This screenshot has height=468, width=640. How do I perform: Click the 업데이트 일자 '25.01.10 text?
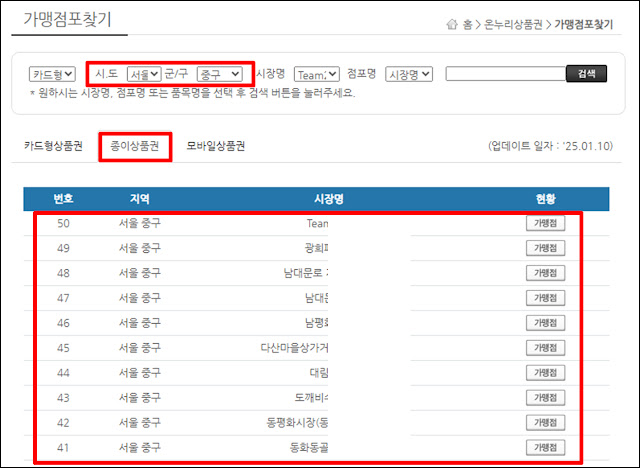551,146
